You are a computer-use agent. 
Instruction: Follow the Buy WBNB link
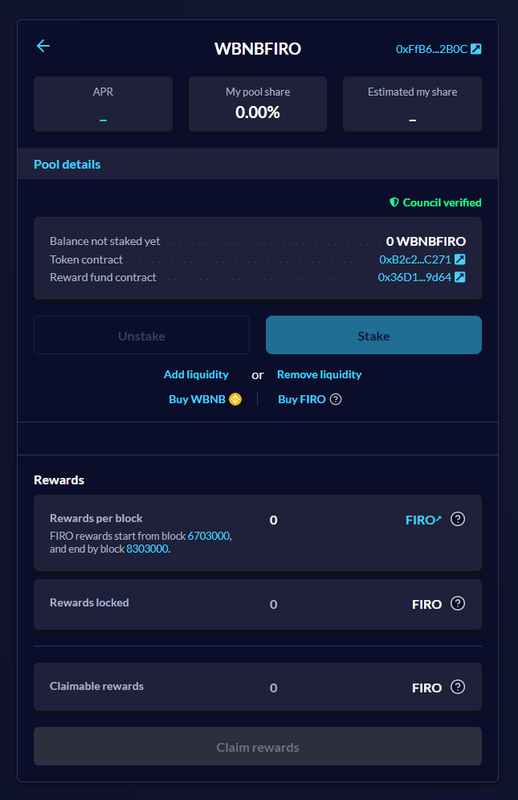click(x=197, y=399)
